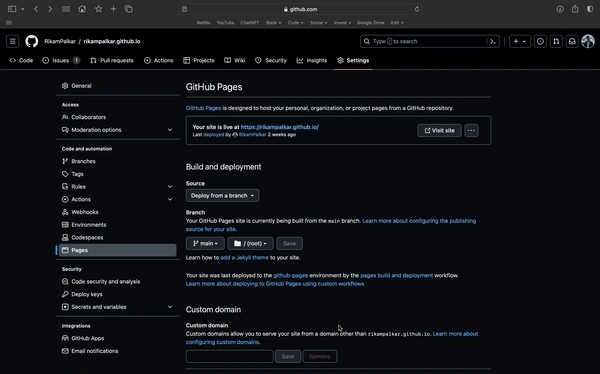
Task: Open the Insights tab
Action: click(x=311, y=60)
